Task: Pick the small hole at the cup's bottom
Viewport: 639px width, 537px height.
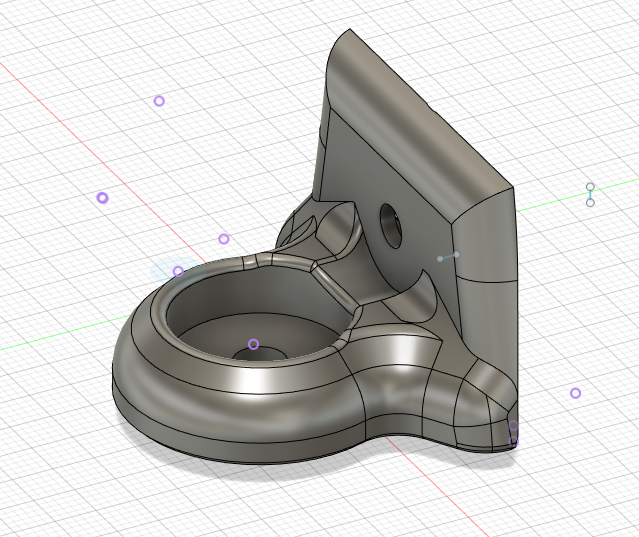Action: (260, 354)
